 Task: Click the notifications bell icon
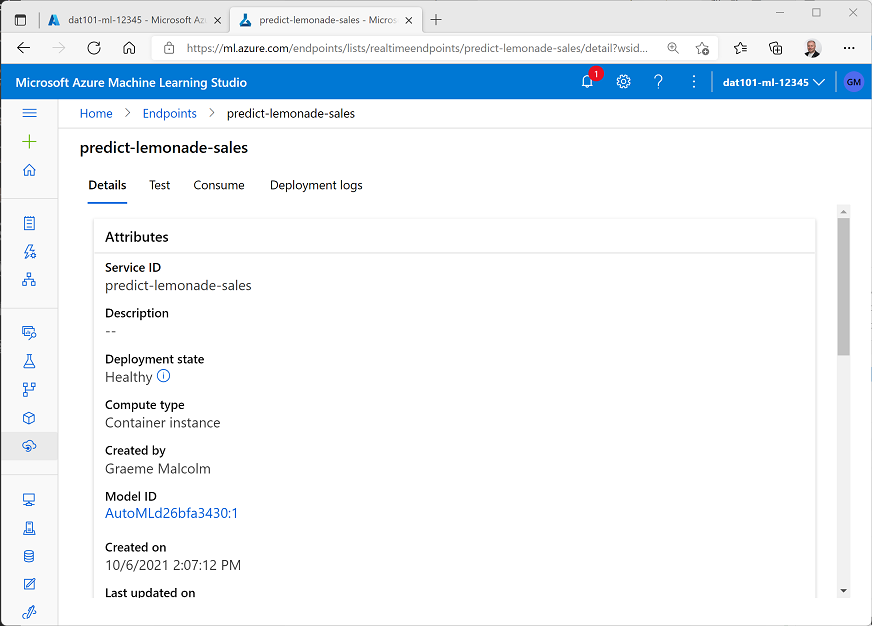point(587,81)
